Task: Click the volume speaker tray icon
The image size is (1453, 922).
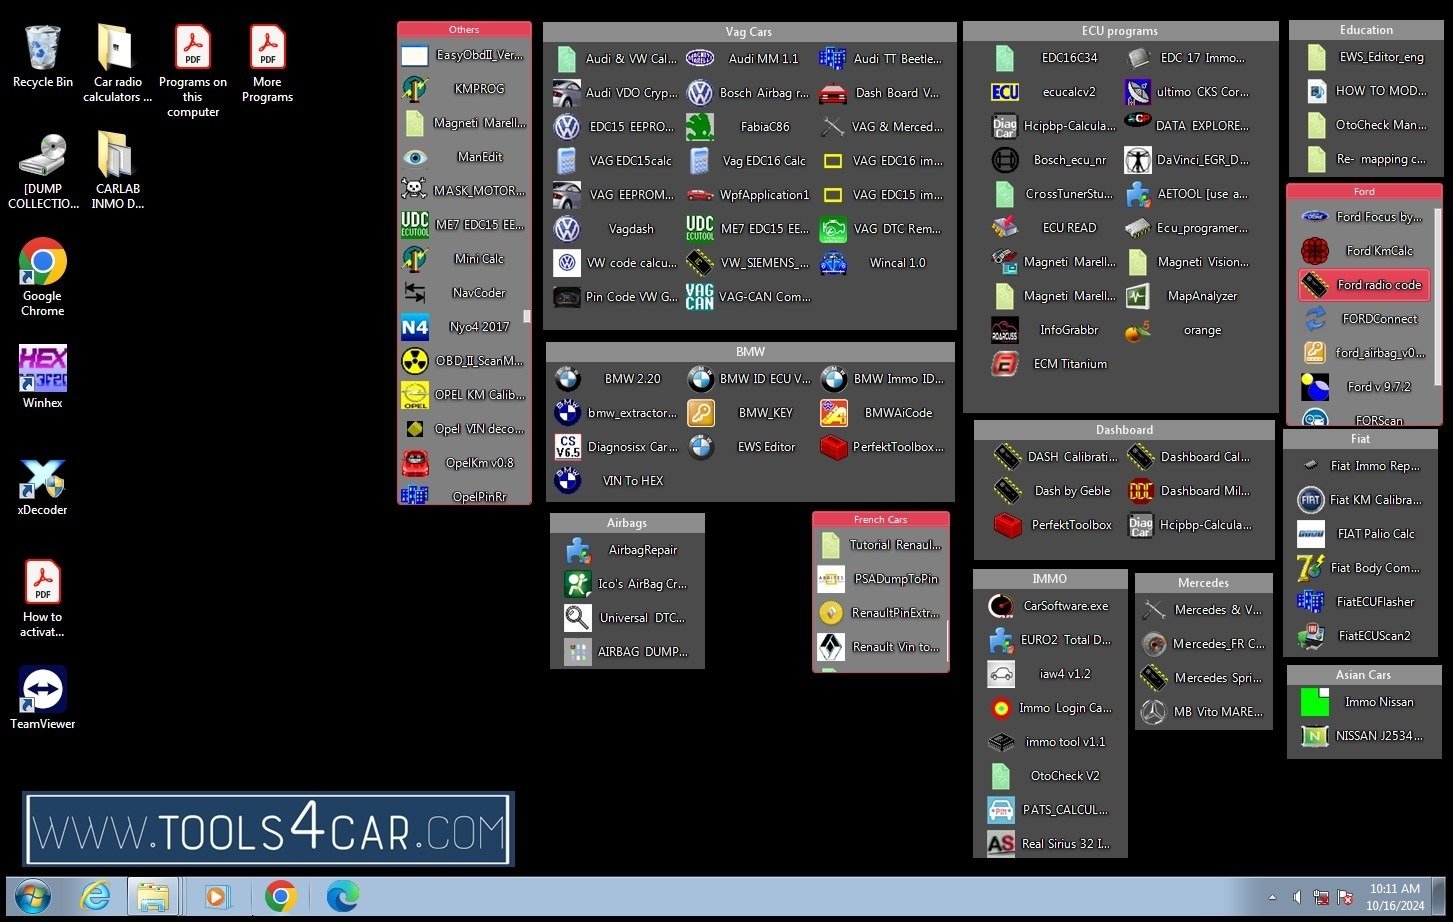Action: [x=1297, y=897]
